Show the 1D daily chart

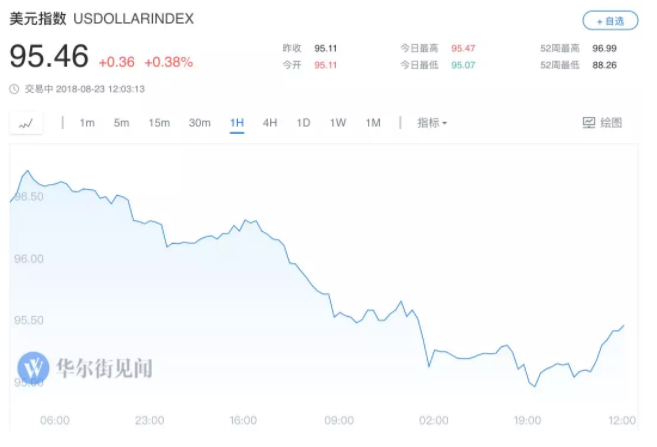303,123
